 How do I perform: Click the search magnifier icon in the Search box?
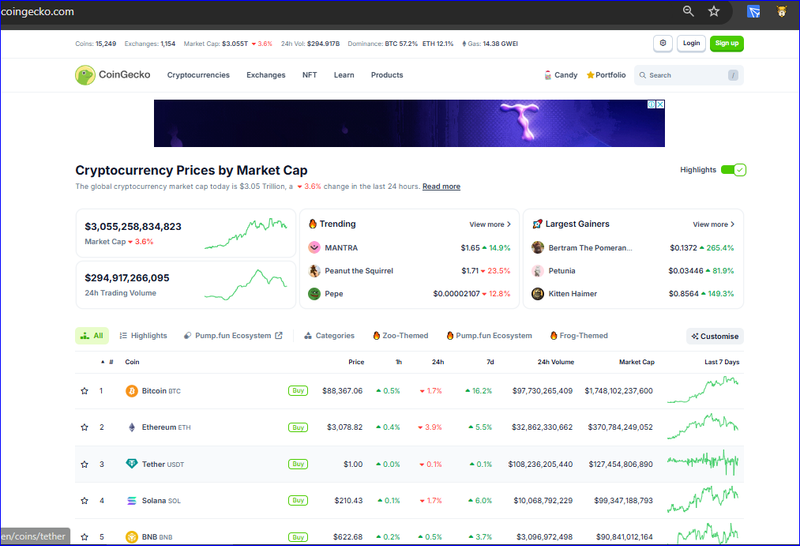click(x=643, y=75)
